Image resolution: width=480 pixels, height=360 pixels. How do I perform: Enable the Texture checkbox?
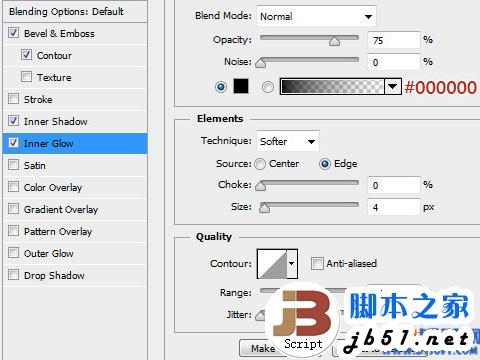click(x=26, y=77)
